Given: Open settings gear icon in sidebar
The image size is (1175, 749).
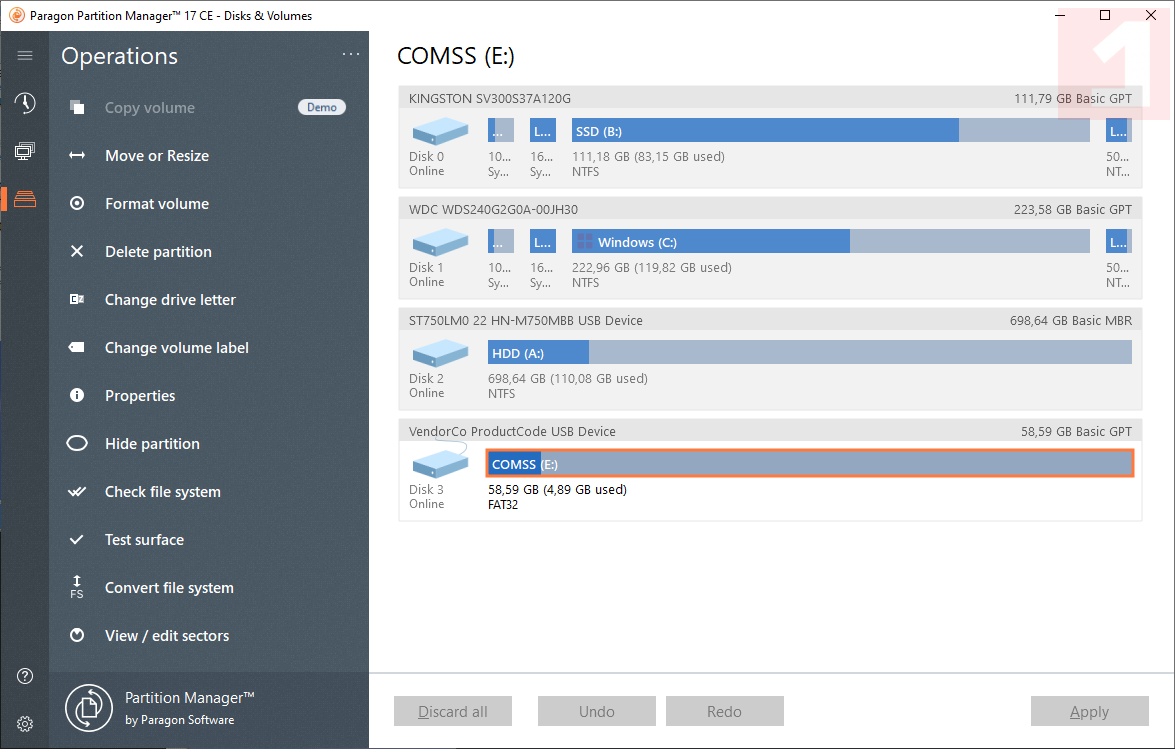Looking at the screenshot, I should (x=25, y=724).
